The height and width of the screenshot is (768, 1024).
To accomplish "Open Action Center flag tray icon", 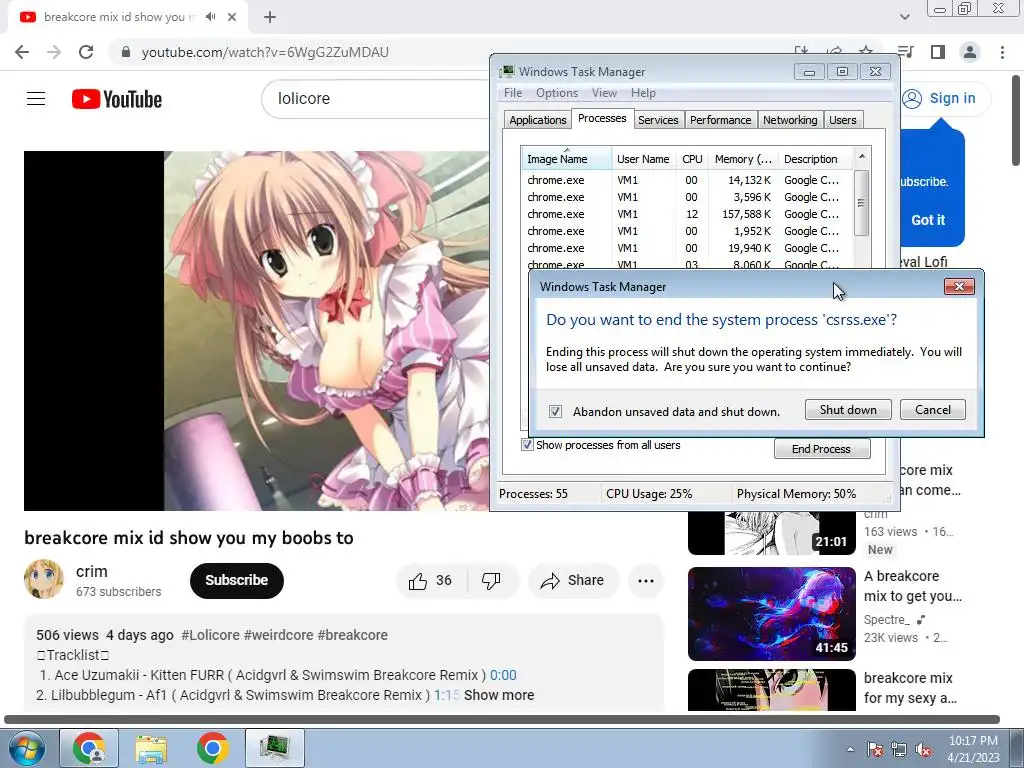I will (874, 749).
